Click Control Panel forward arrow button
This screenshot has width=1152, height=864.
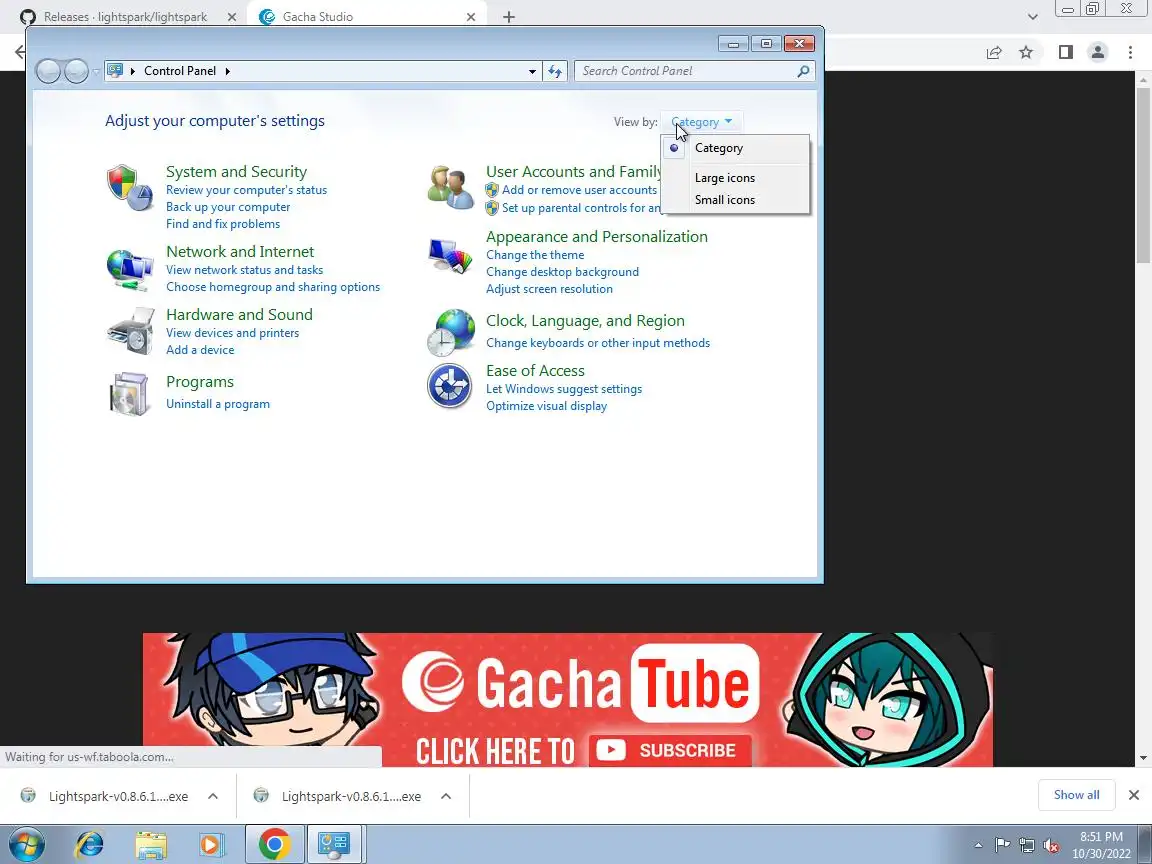click(76, 71)
